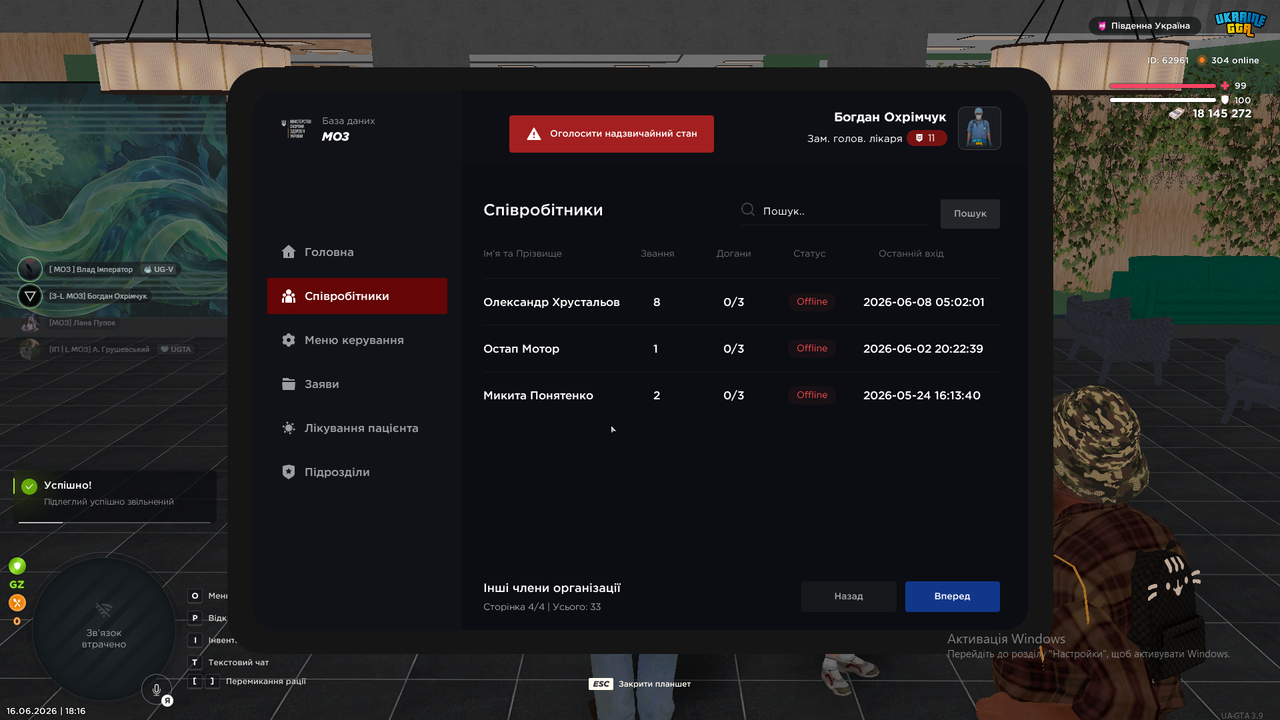
Task: Click the UG-V tag beside Влад Імператор
Action: (159, 269)
